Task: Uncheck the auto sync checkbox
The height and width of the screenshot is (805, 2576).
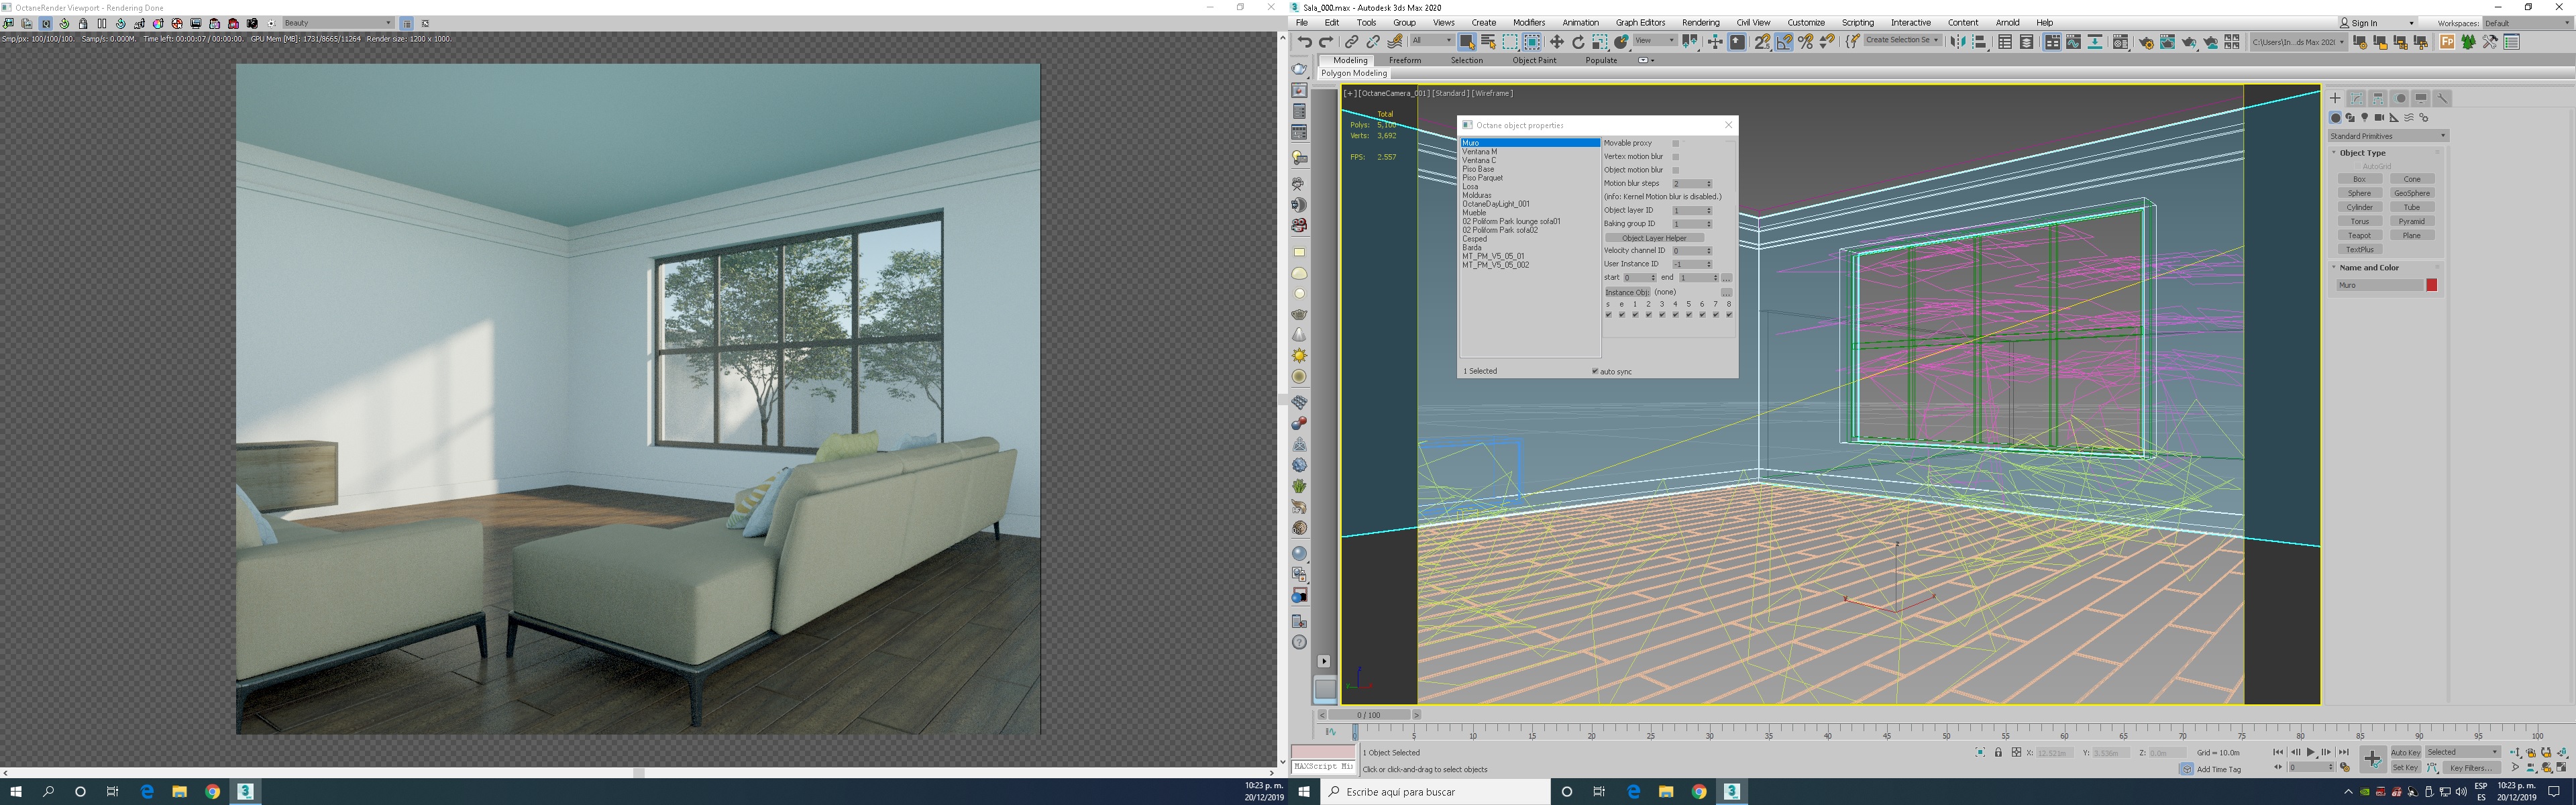Action: [1595, 371]
